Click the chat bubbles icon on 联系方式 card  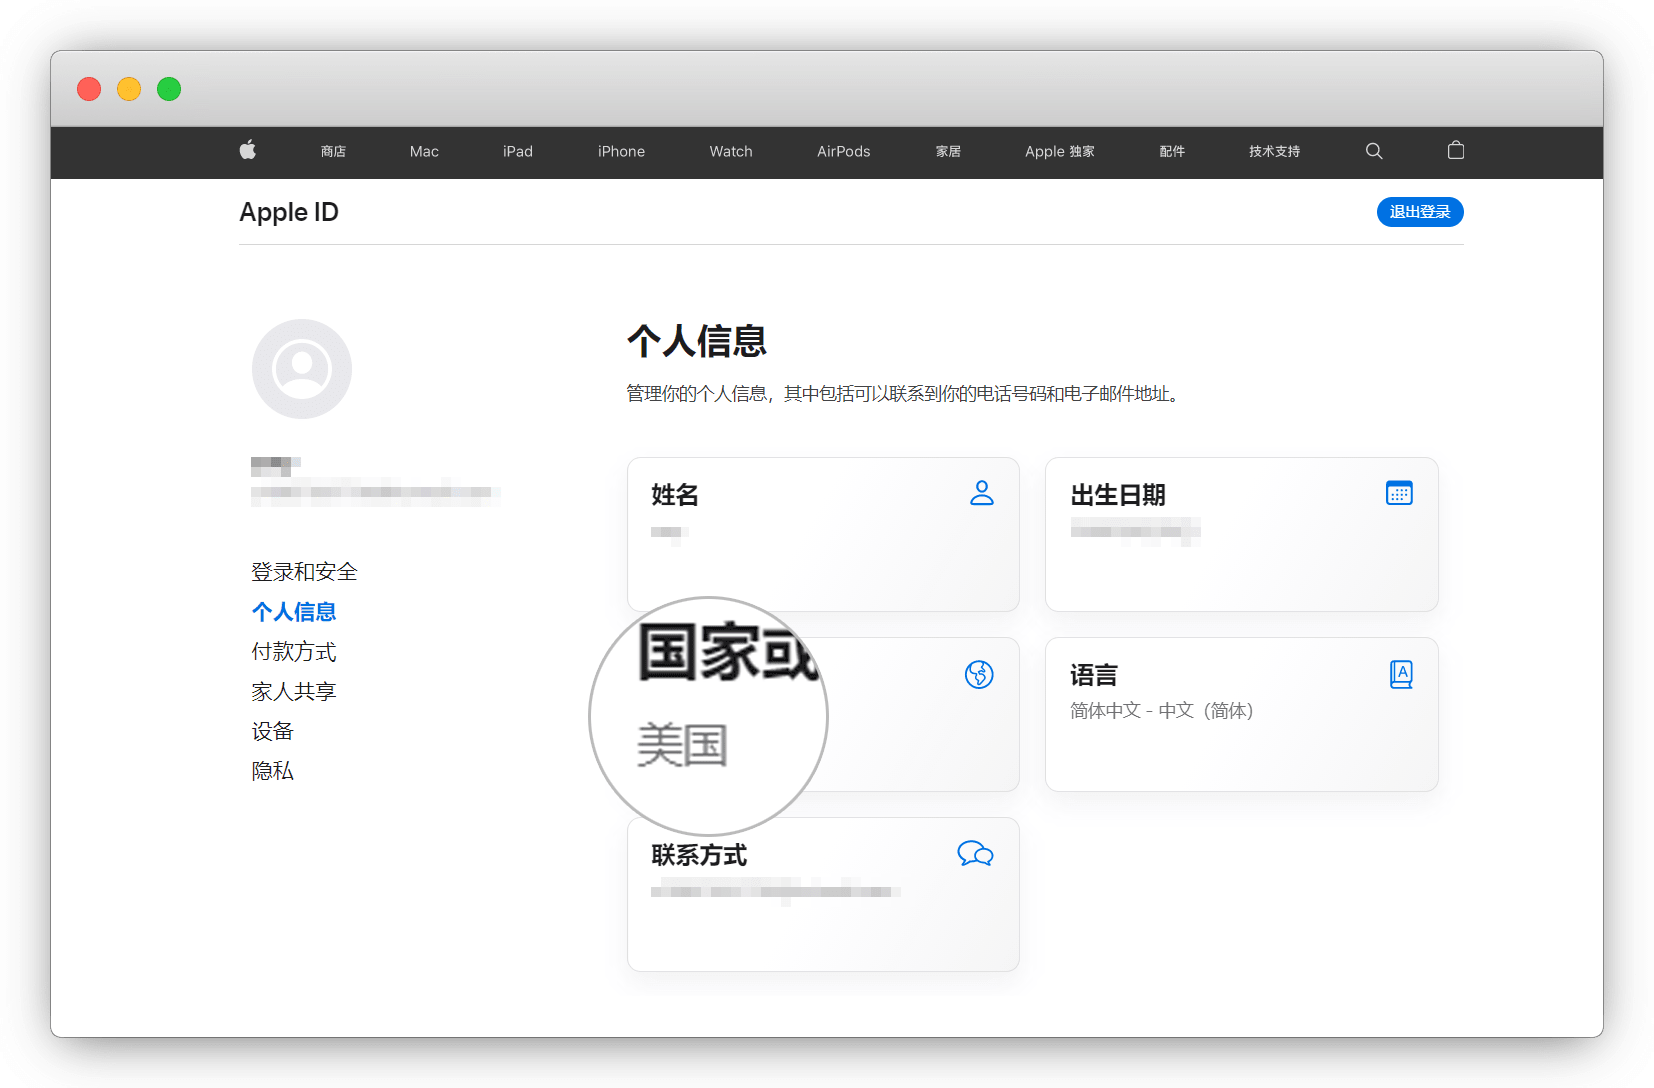coord(975,854)
